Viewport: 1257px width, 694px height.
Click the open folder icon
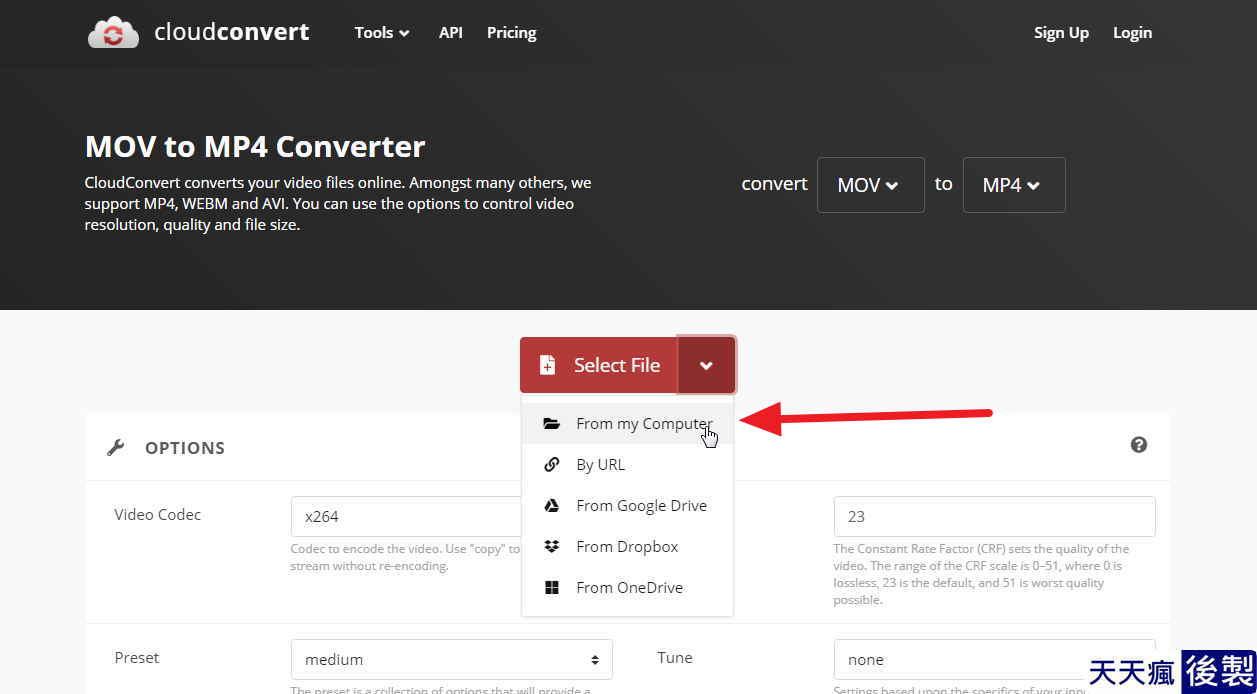551,424
